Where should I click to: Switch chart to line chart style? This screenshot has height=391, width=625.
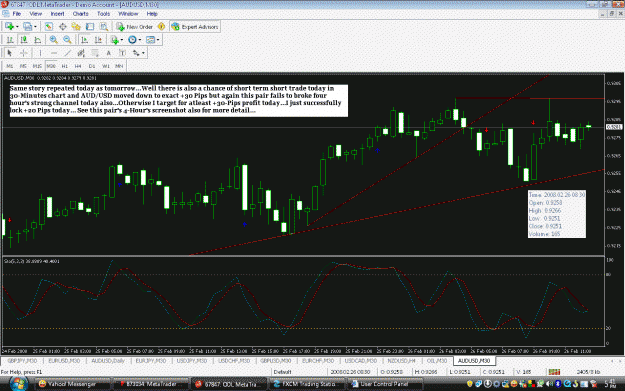37,40
